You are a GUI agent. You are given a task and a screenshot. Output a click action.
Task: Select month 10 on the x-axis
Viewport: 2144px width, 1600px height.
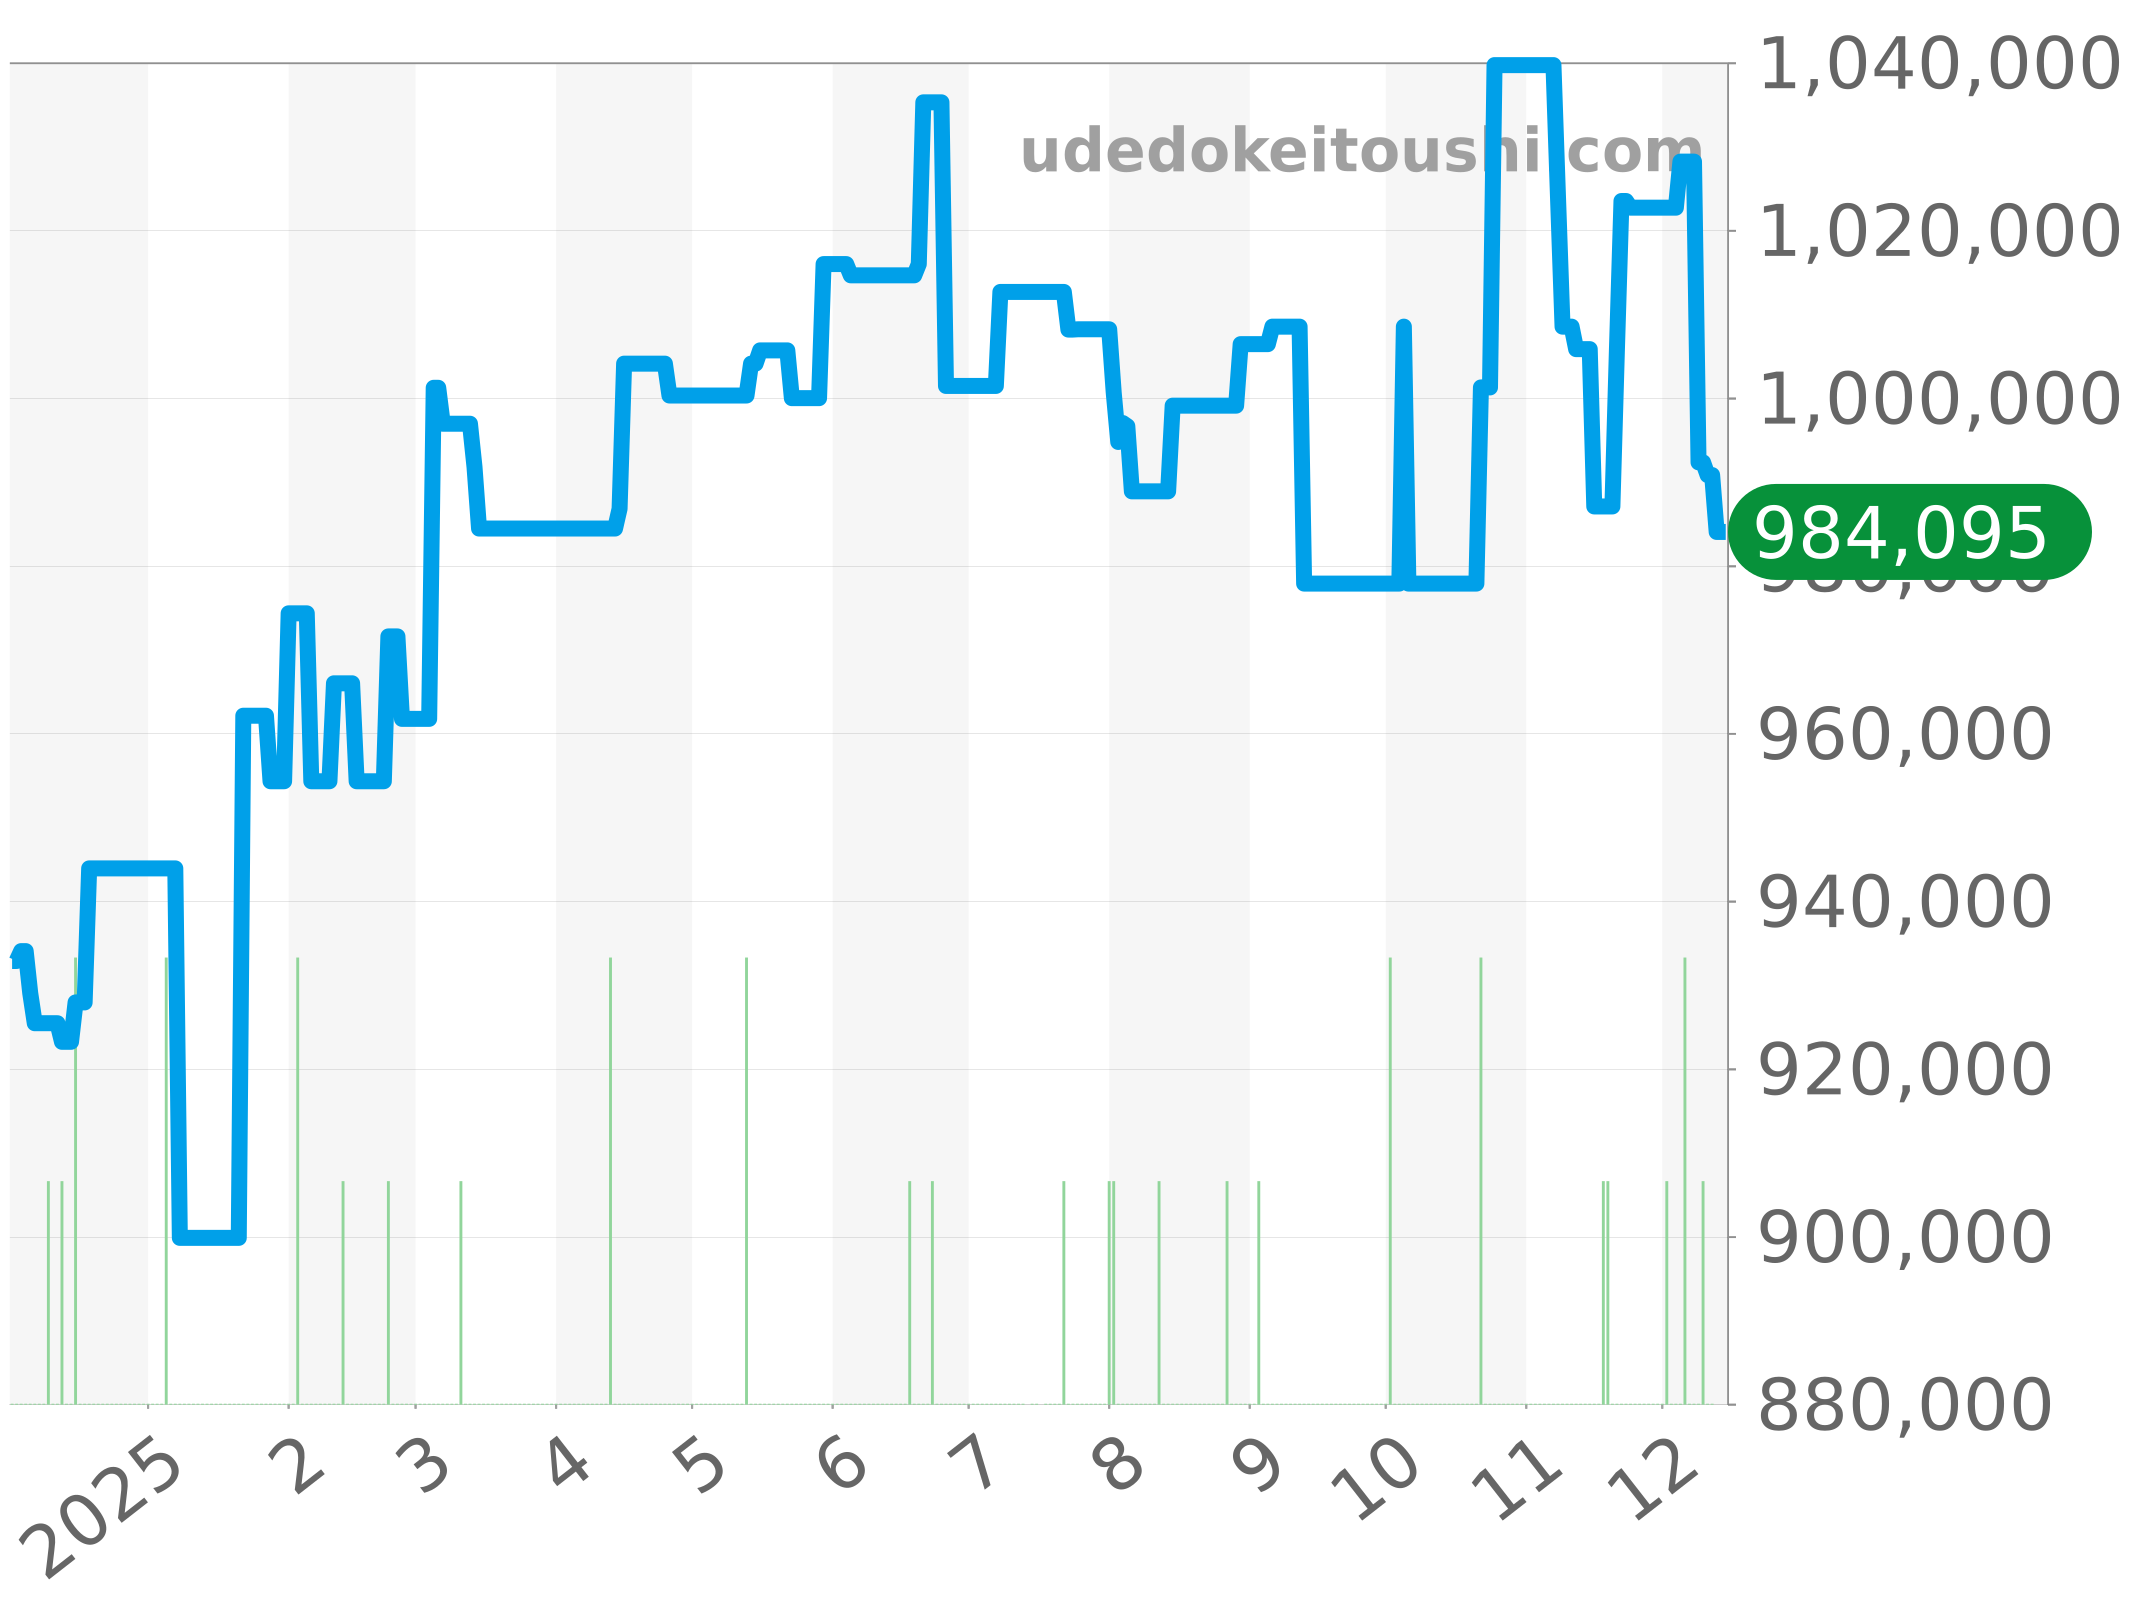coord(1376,1480)
